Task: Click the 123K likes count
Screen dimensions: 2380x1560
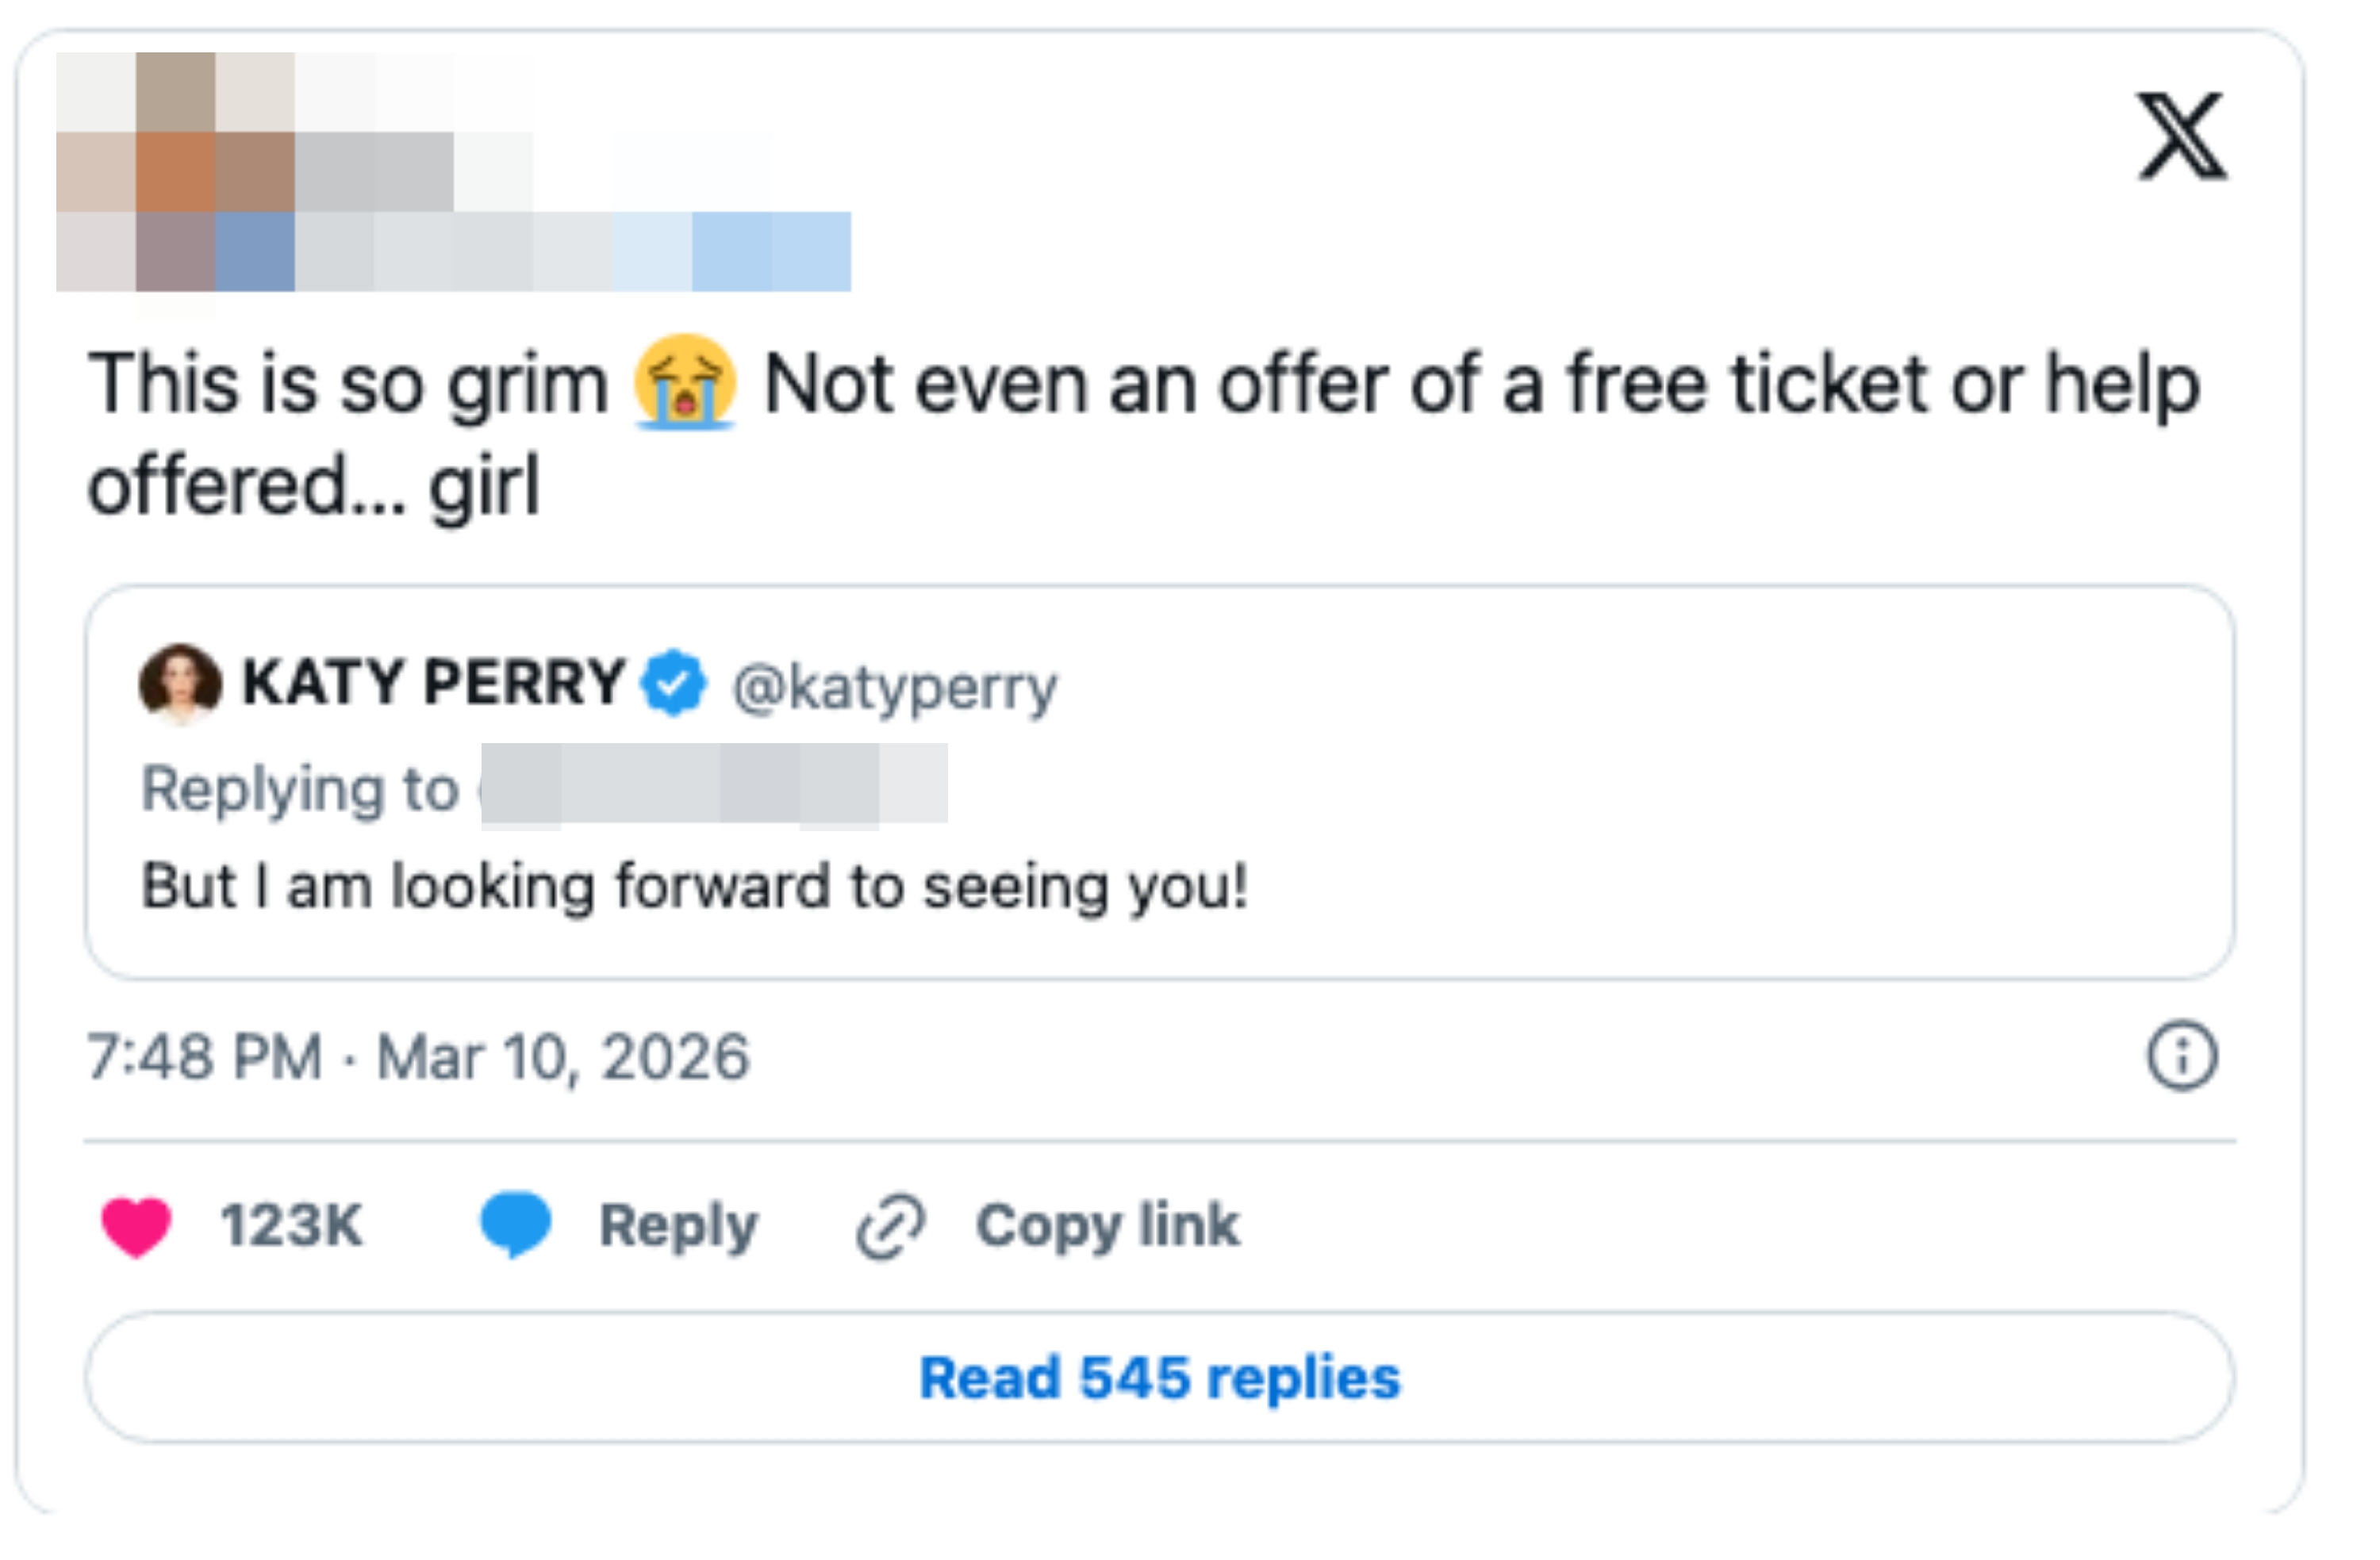Action: coord(291,1225)
